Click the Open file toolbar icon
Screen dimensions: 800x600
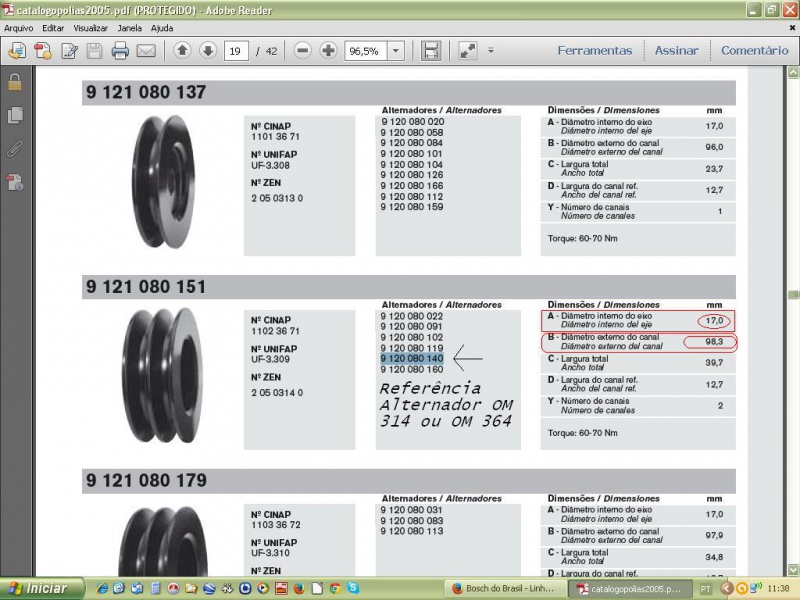point(17,51)
